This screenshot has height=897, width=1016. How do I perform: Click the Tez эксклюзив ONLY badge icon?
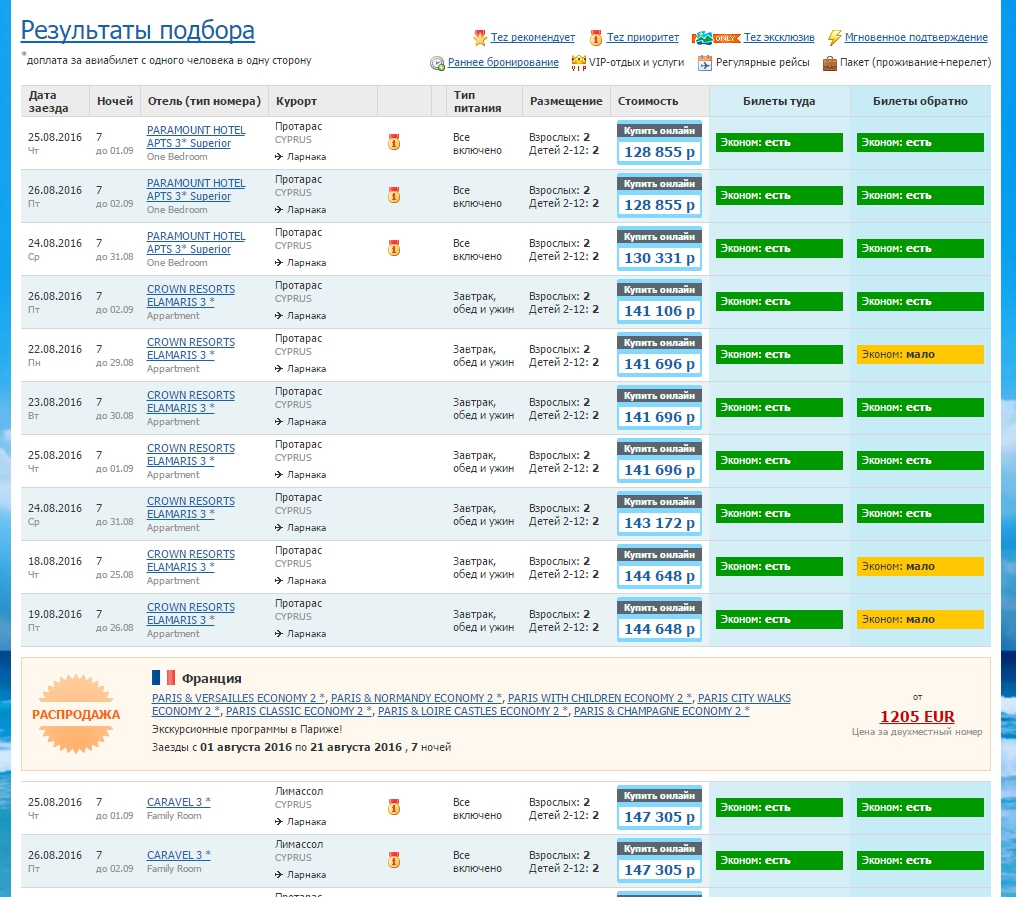(x=715, y=38)
